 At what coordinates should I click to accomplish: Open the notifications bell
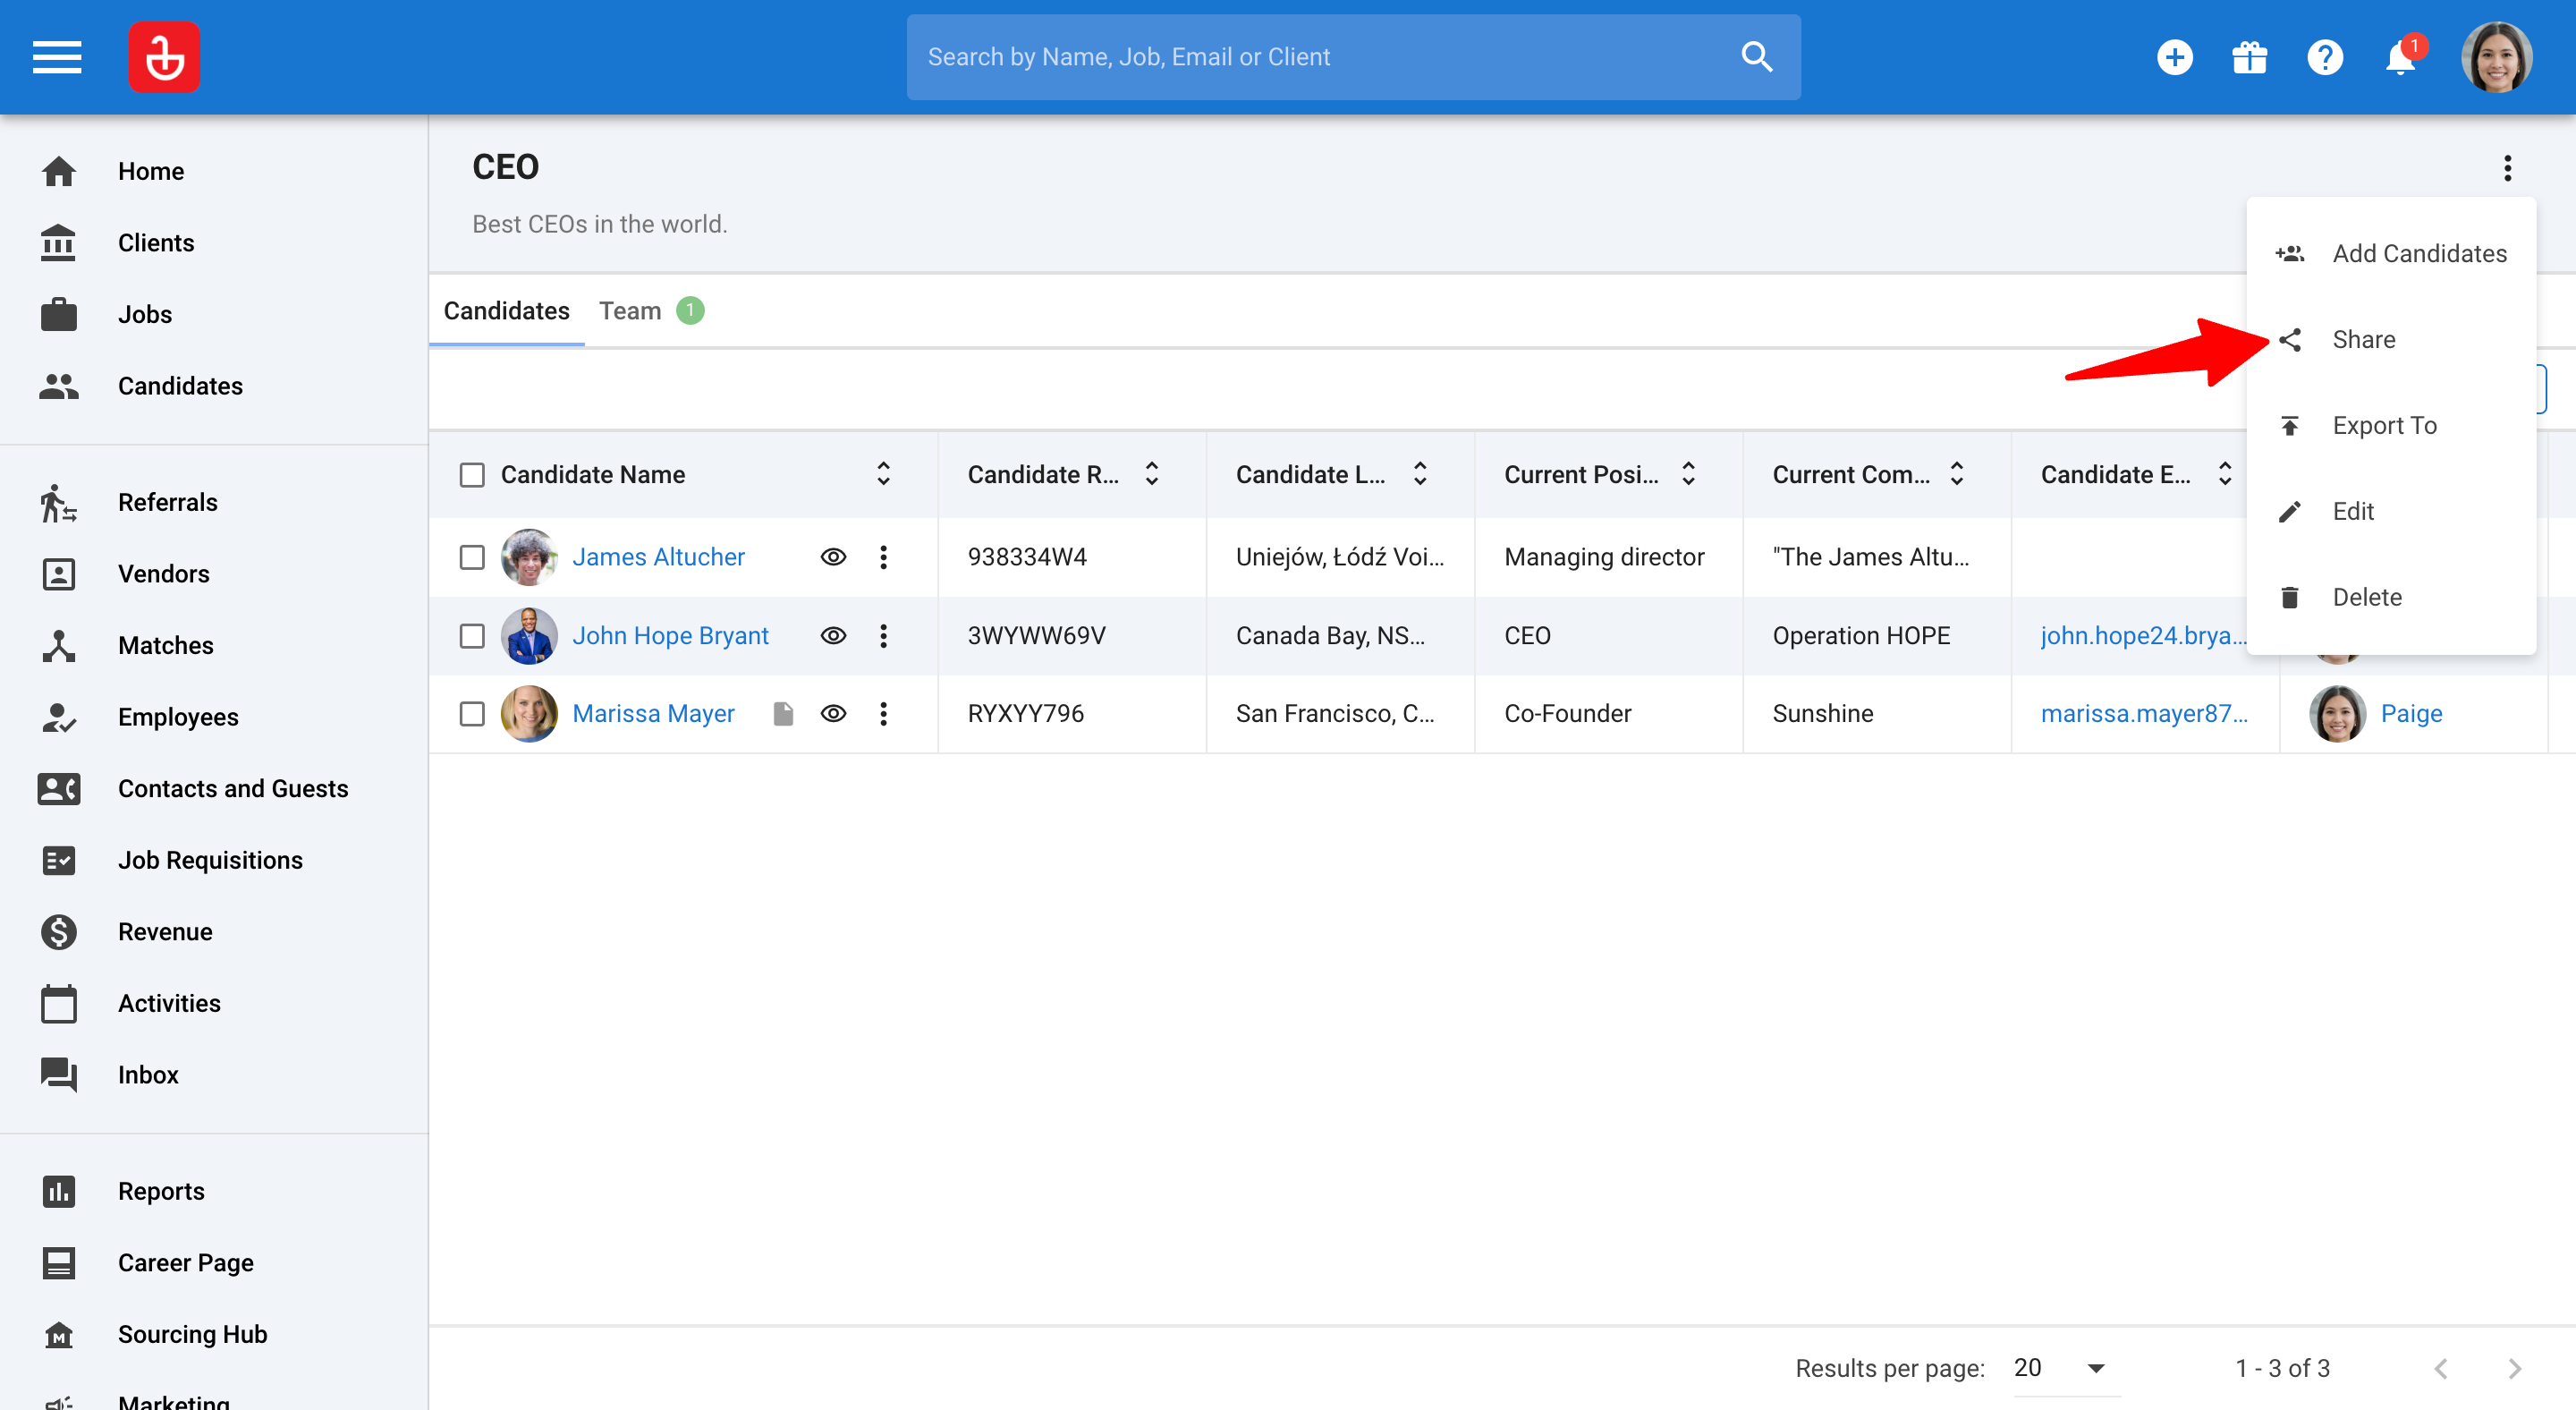point(2400,57)
